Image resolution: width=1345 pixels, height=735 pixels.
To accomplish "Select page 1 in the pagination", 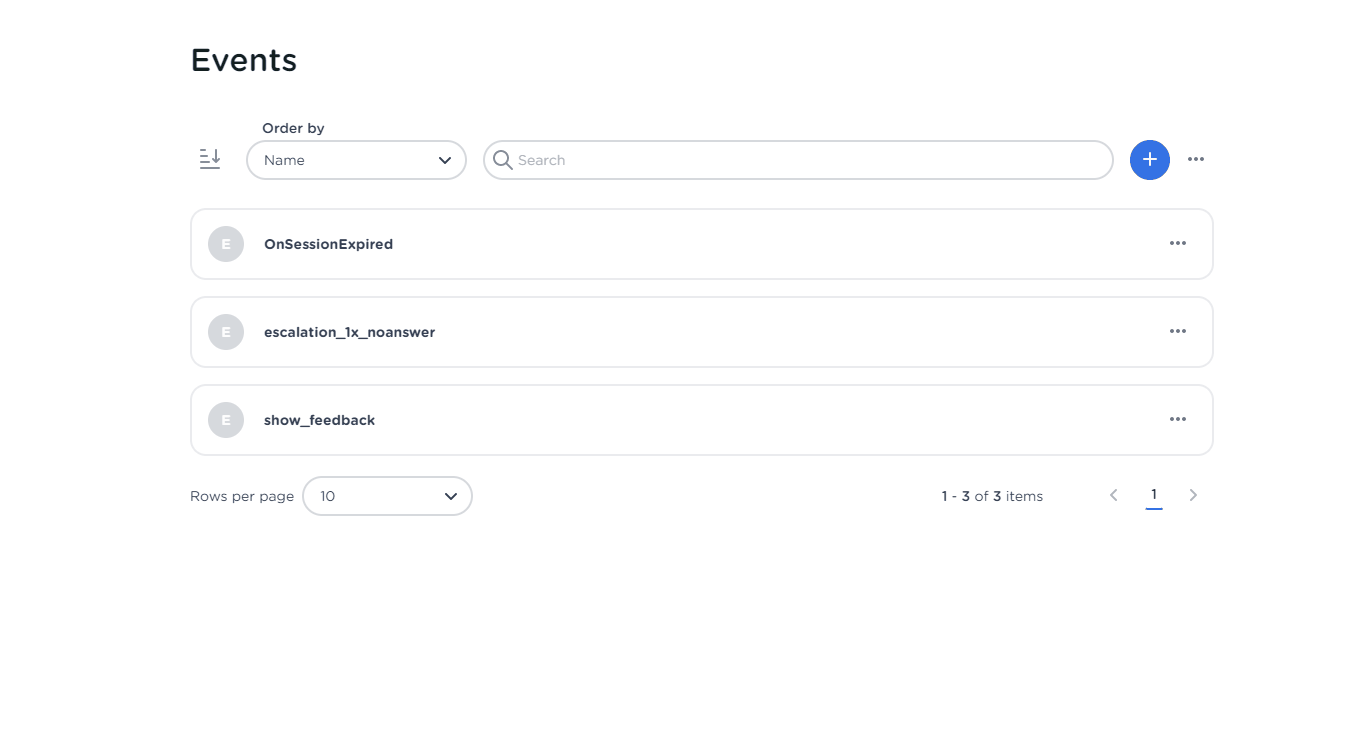I will 1154,494.
